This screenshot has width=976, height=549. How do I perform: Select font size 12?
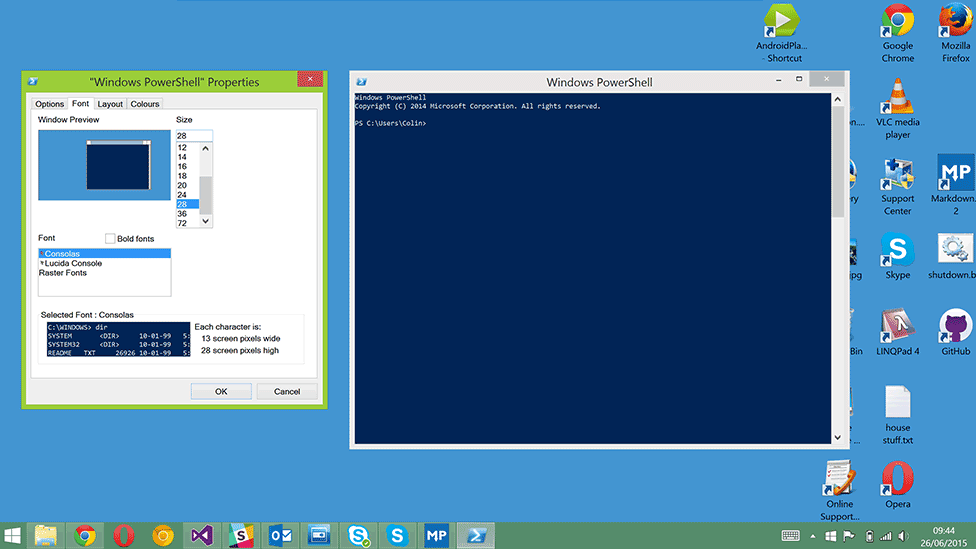(187, 148)
